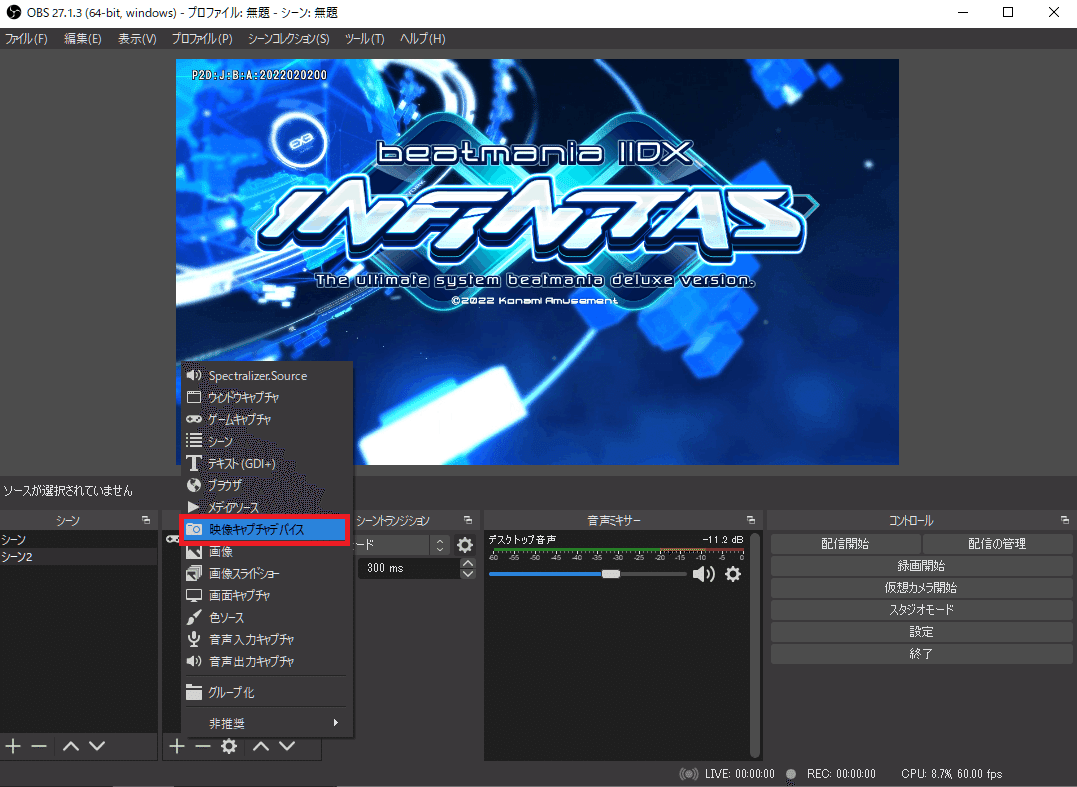The width and height of the screenshot is (1077, 787).
Task: Choose ウィンドウキャプチャ from the source menu
Action: point(267,398)
